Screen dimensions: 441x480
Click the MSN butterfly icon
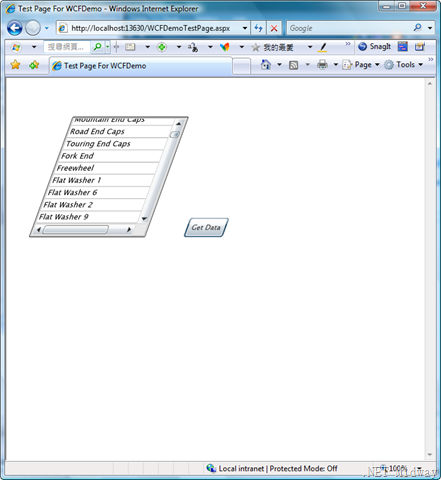[x=225, y=47]
